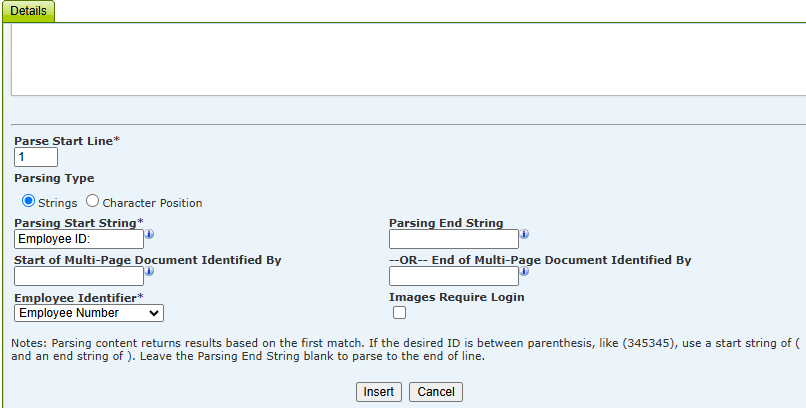Click info icon beside Parsing Start String
This screenshot has width=806, height=408.
[x=149, y=234]
